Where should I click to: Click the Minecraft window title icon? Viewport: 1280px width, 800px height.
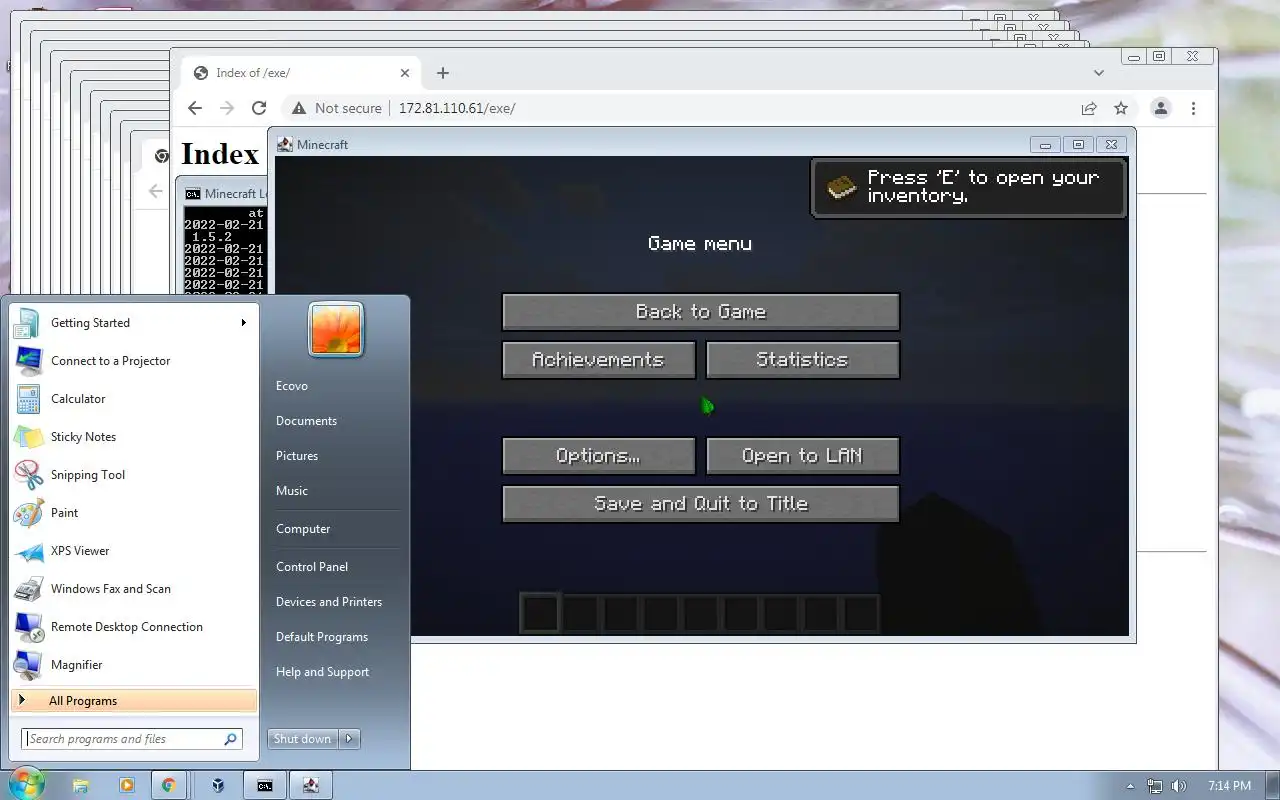(x=285, y=144)
